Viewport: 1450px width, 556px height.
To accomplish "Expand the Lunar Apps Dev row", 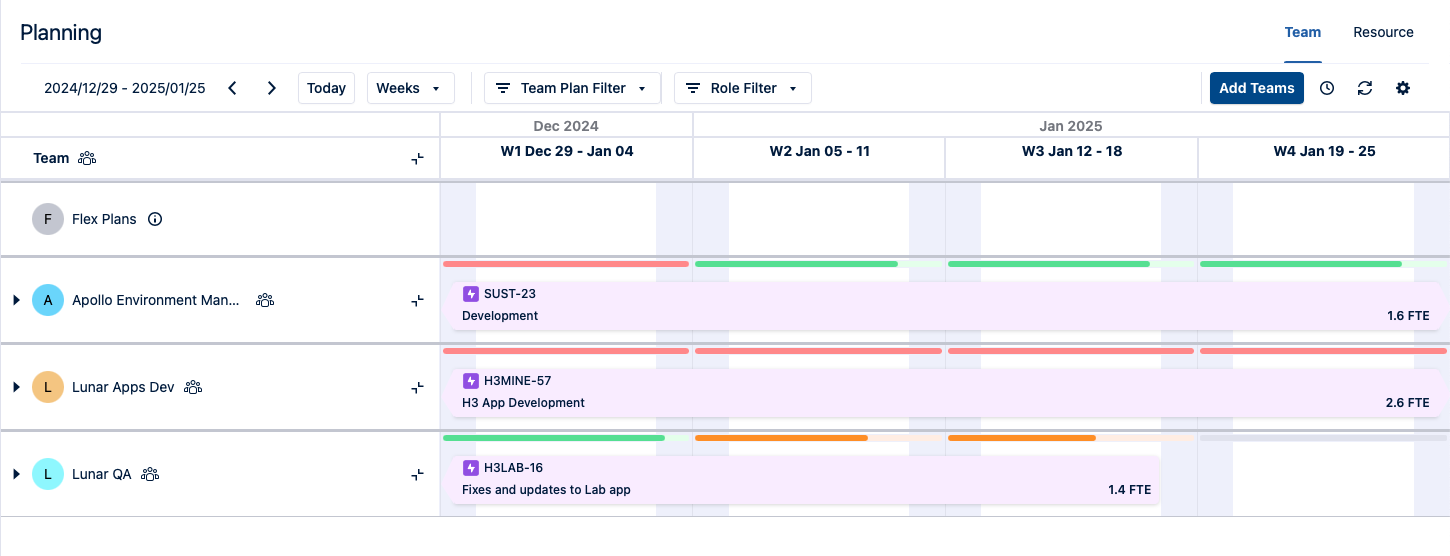I will [16, 387].
